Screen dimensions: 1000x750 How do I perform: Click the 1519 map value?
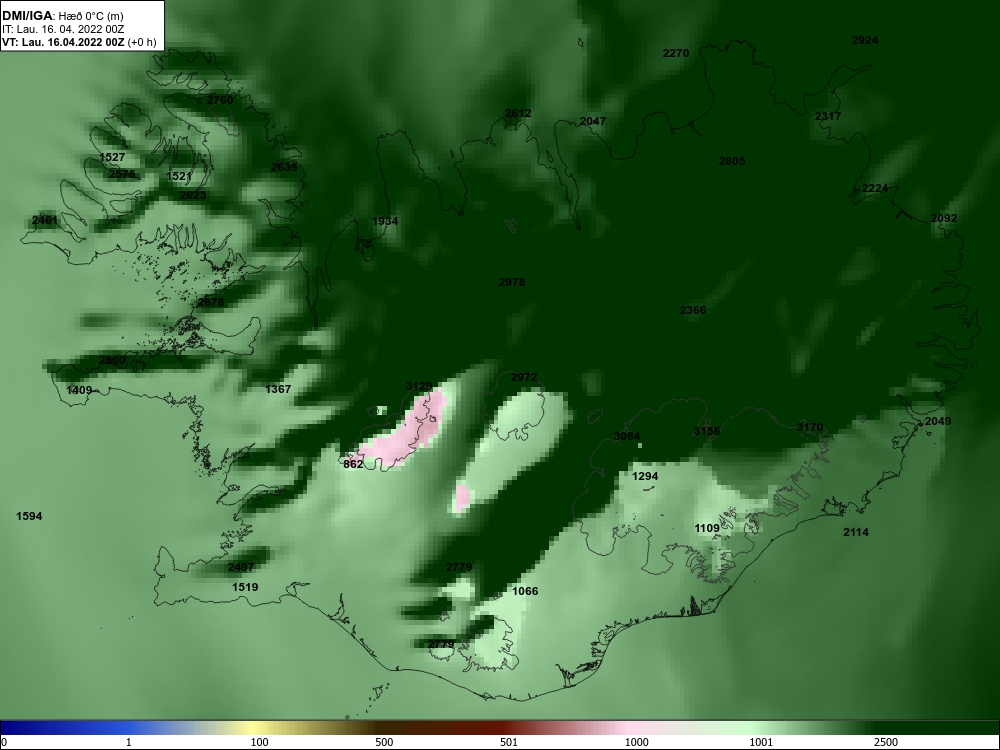[245, 587]
